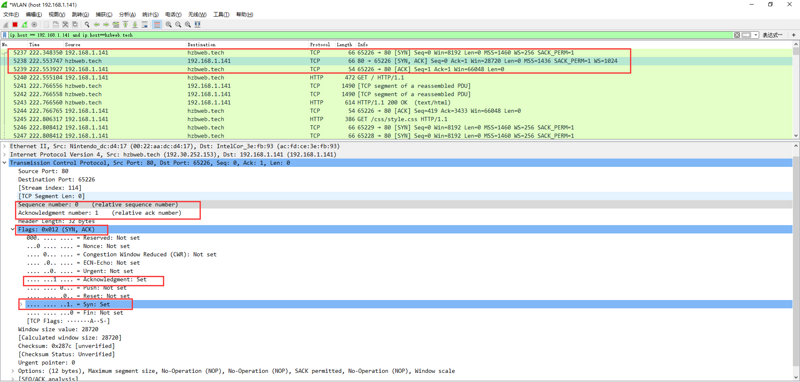Open the 表达式 expression builder
The image size is (800, 382).
click(x=772, y=35)
